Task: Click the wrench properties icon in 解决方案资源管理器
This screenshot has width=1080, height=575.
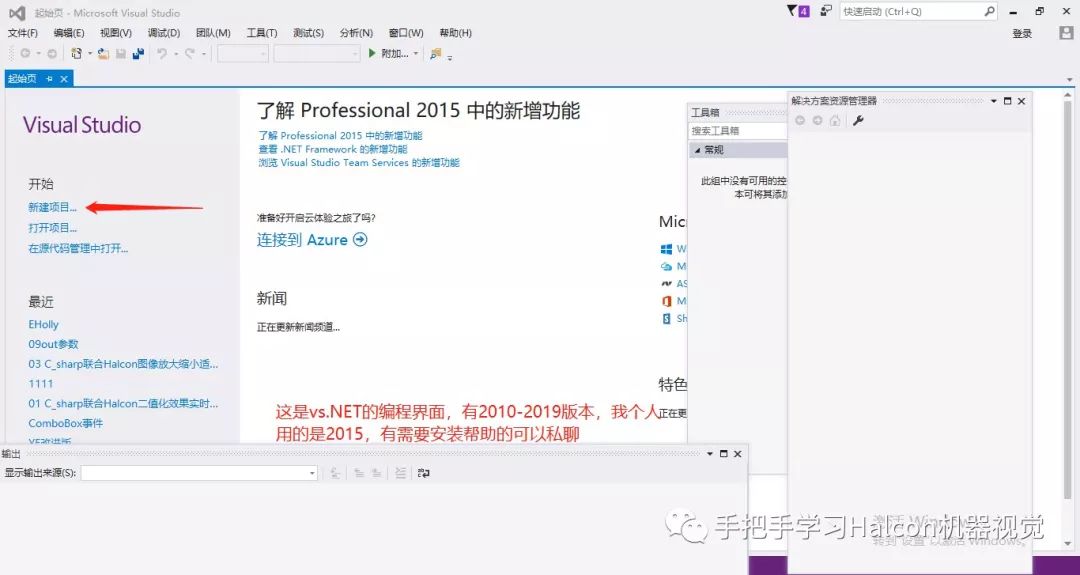Action: pos(858,121)
